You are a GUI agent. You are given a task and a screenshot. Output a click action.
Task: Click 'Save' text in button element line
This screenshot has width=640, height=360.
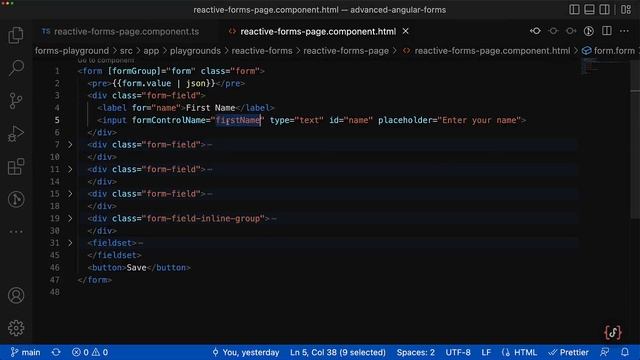click(x=136, y=267)
